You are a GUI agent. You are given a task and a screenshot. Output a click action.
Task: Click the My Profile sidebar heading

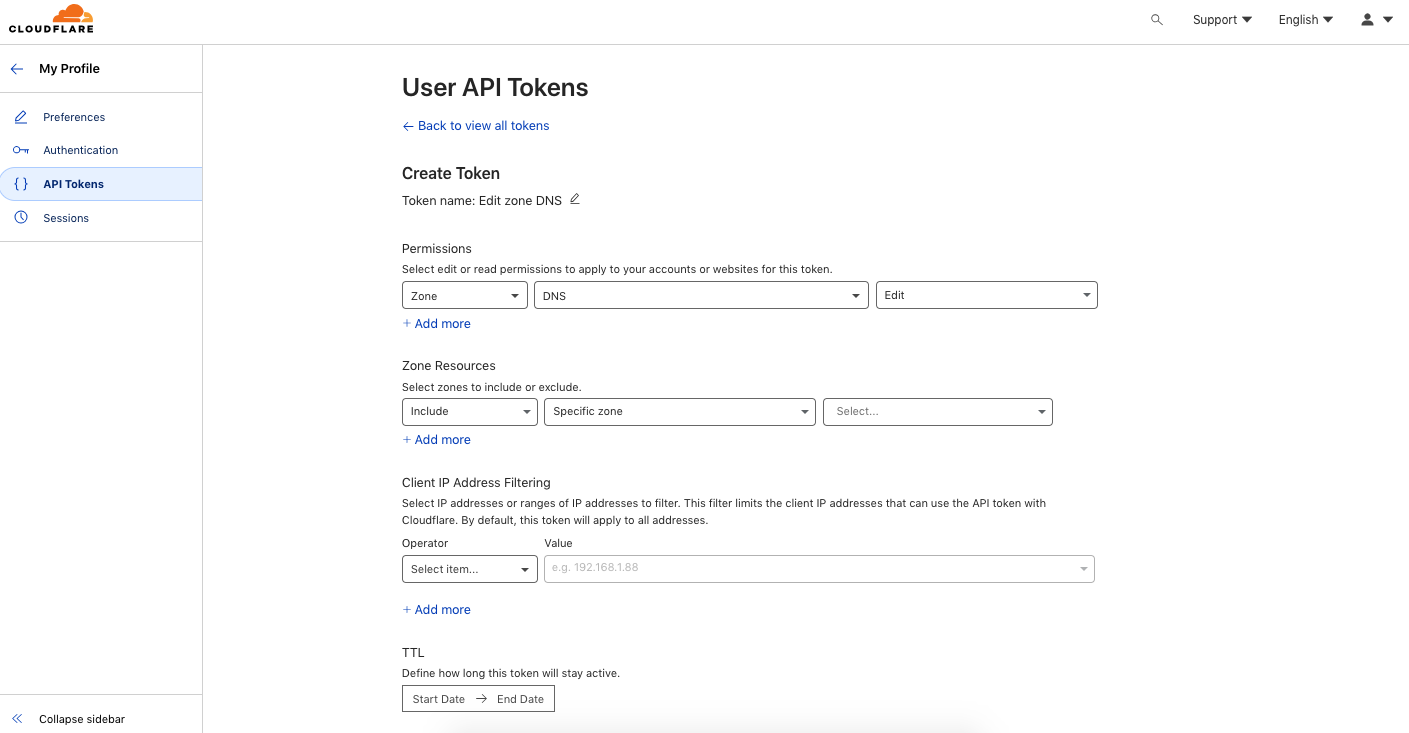69,69
